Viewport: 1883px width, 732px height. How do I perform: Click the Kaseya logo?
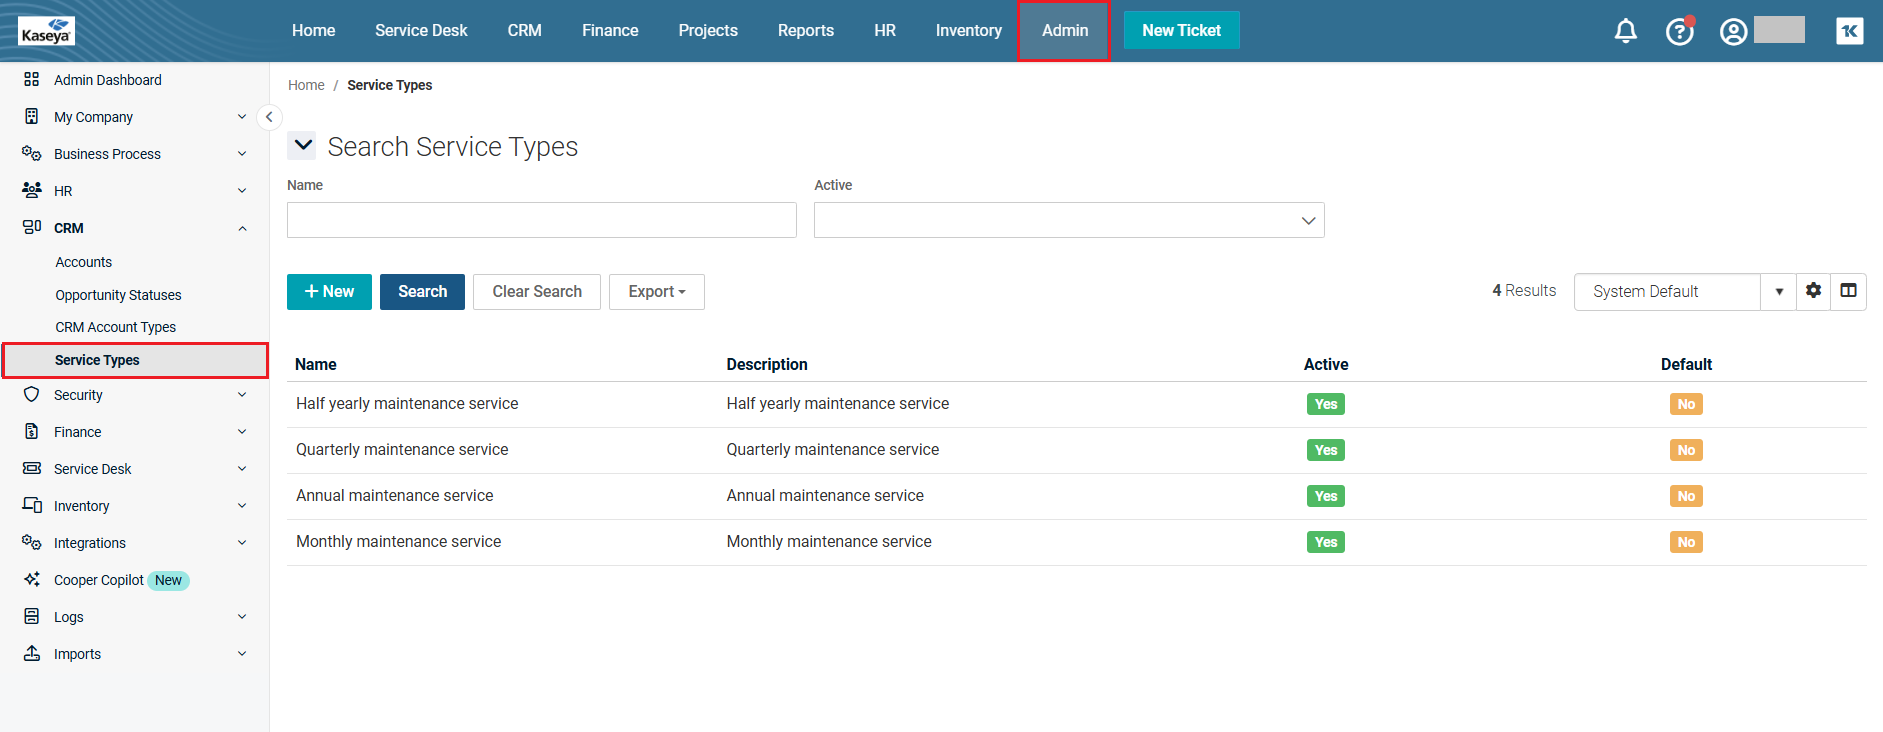point(46,31)
